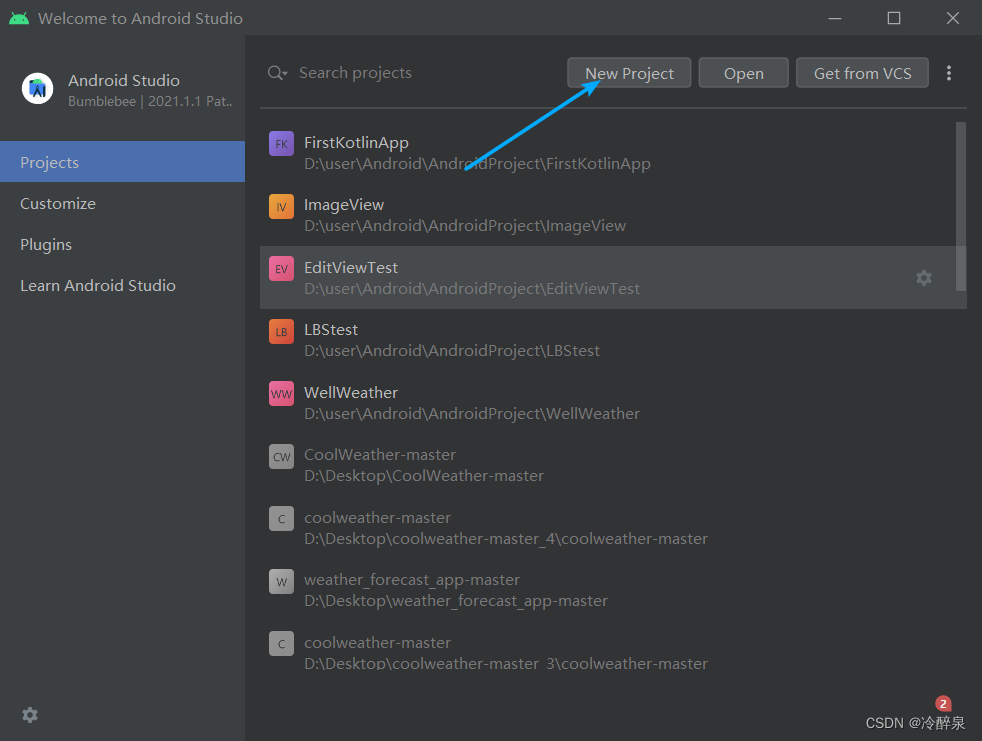The width and height of the screenshot is (982, 741).
Task: Click the WW icon of WellWeather
Action: (x=281, y=393)
